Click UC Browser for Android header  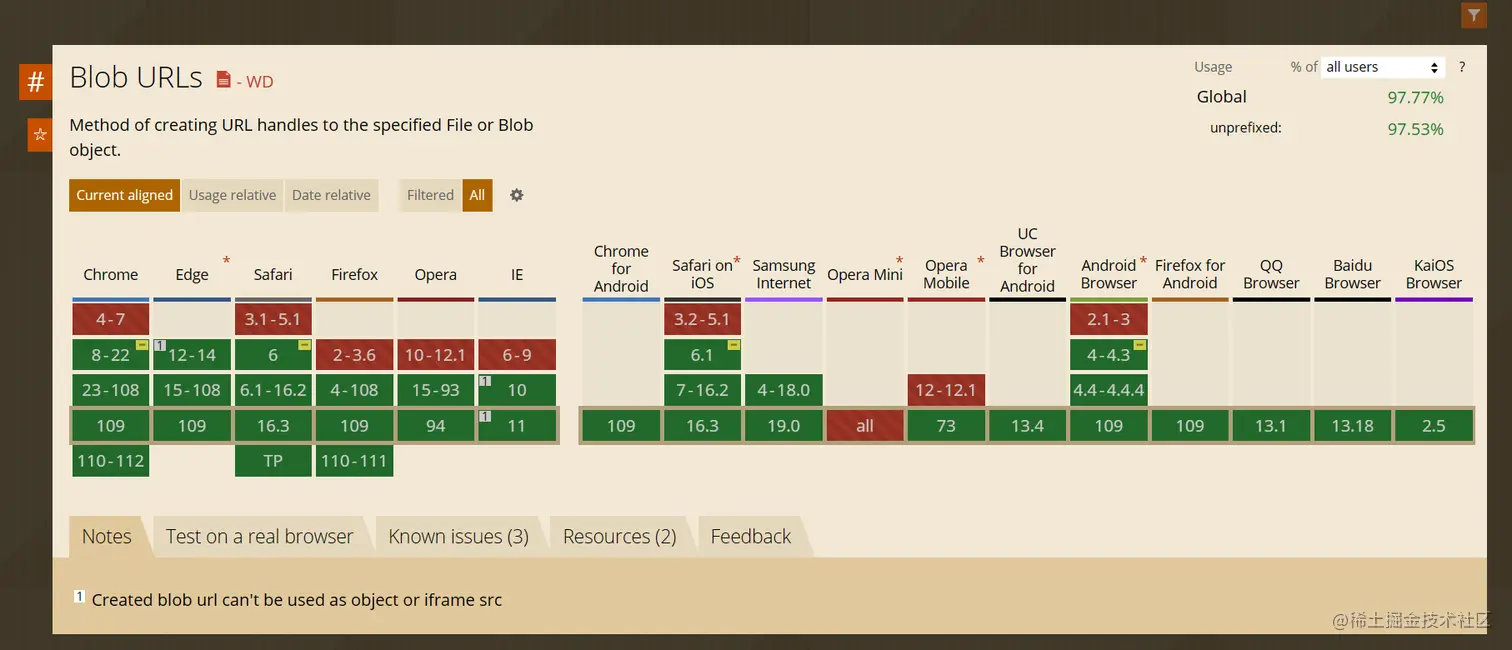(x=1027, y=260)
